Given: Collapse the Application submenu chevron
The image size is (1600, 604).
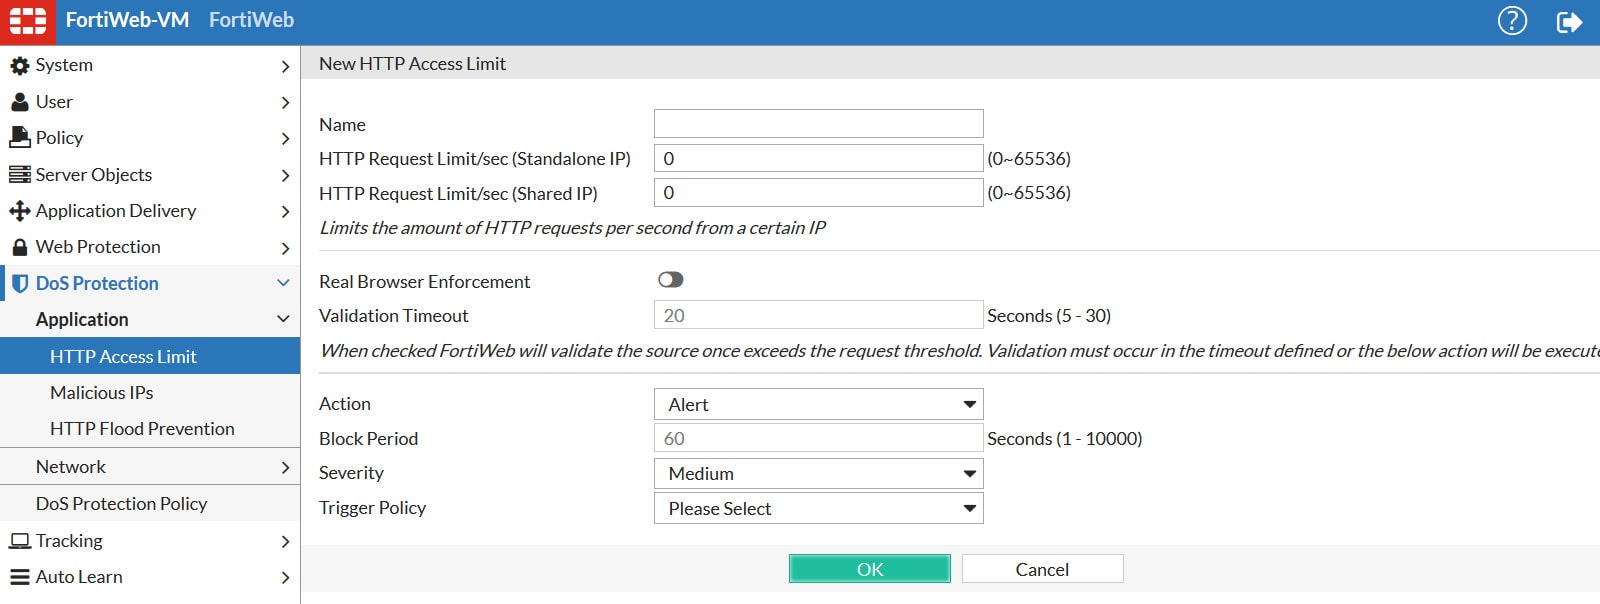Looking at the screenshot, I should tap(283, 319).
